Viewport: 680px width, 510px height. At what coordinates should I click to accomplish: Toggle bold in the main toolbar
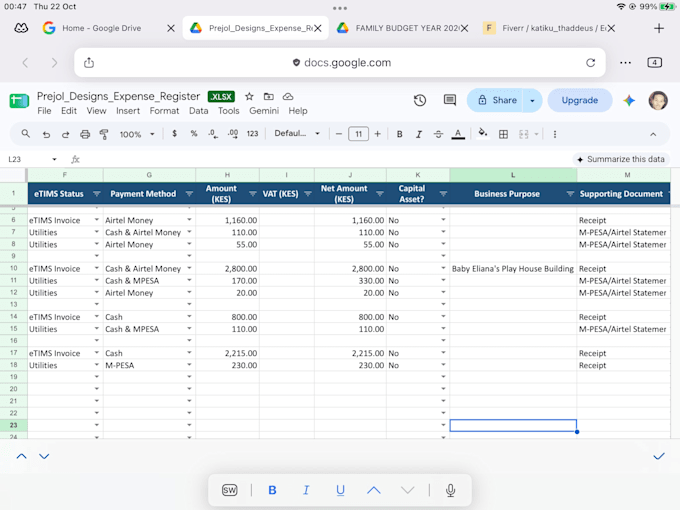click(x=399, y=134)
